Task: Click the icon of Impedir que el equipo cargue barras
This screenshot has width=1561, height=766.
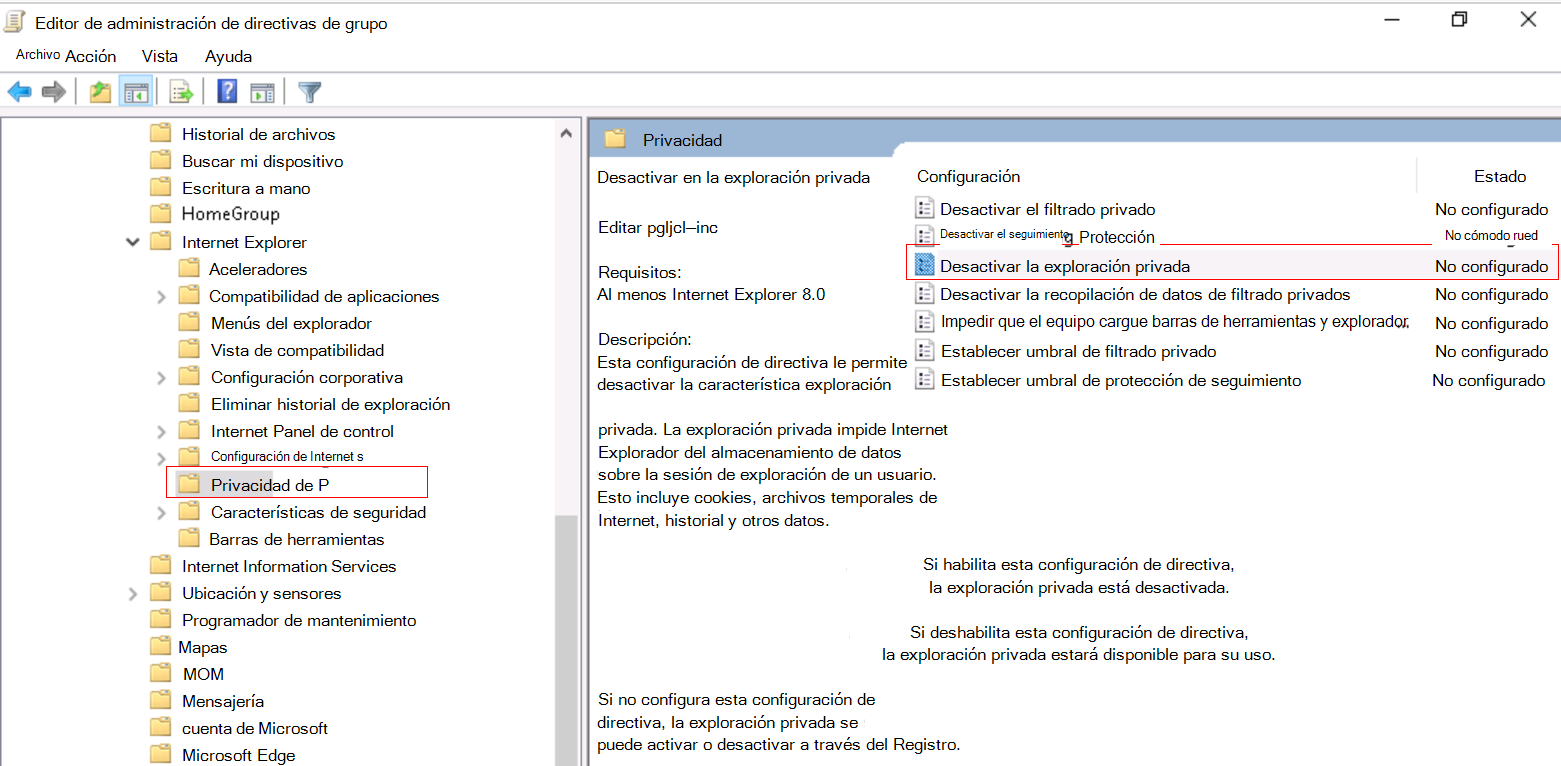Action: (x=925, y=323)
